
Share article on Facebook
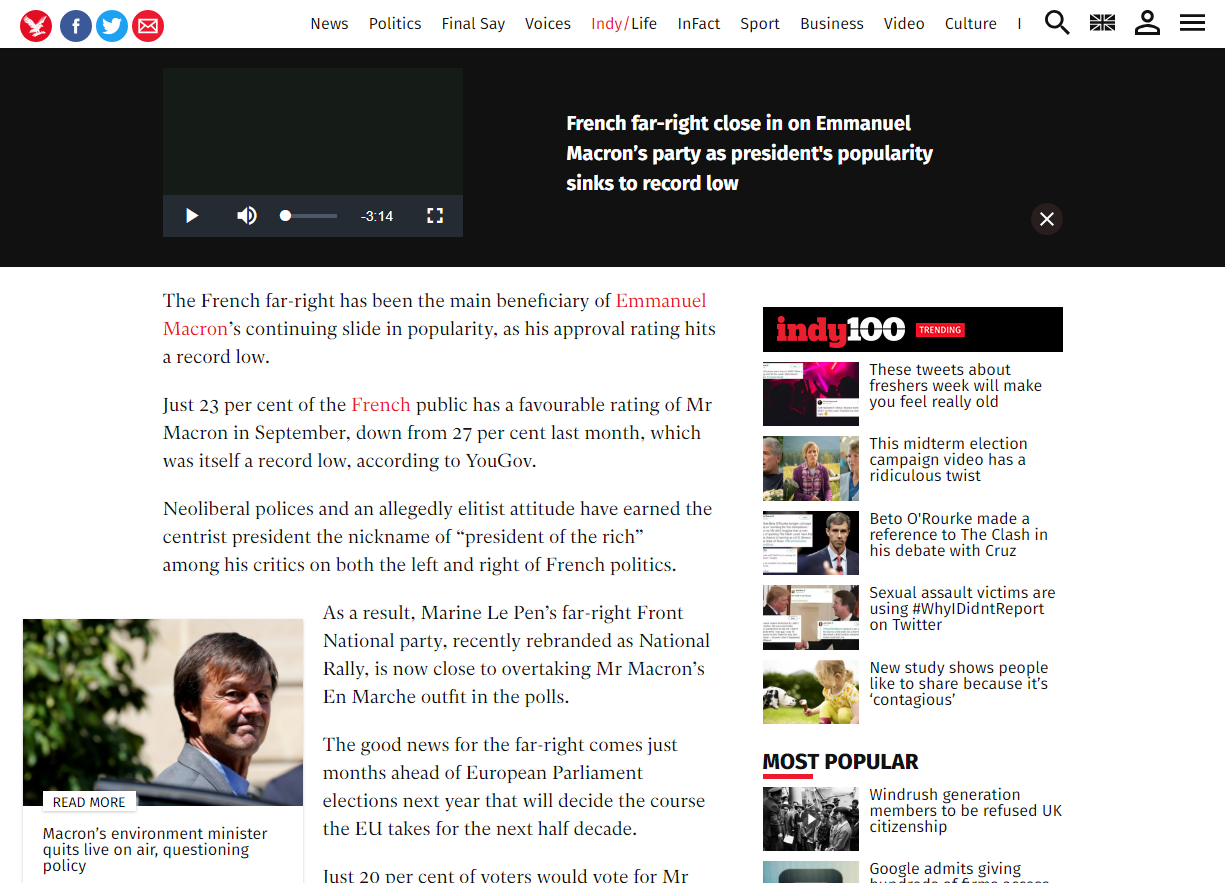click(x=76, y=25)
